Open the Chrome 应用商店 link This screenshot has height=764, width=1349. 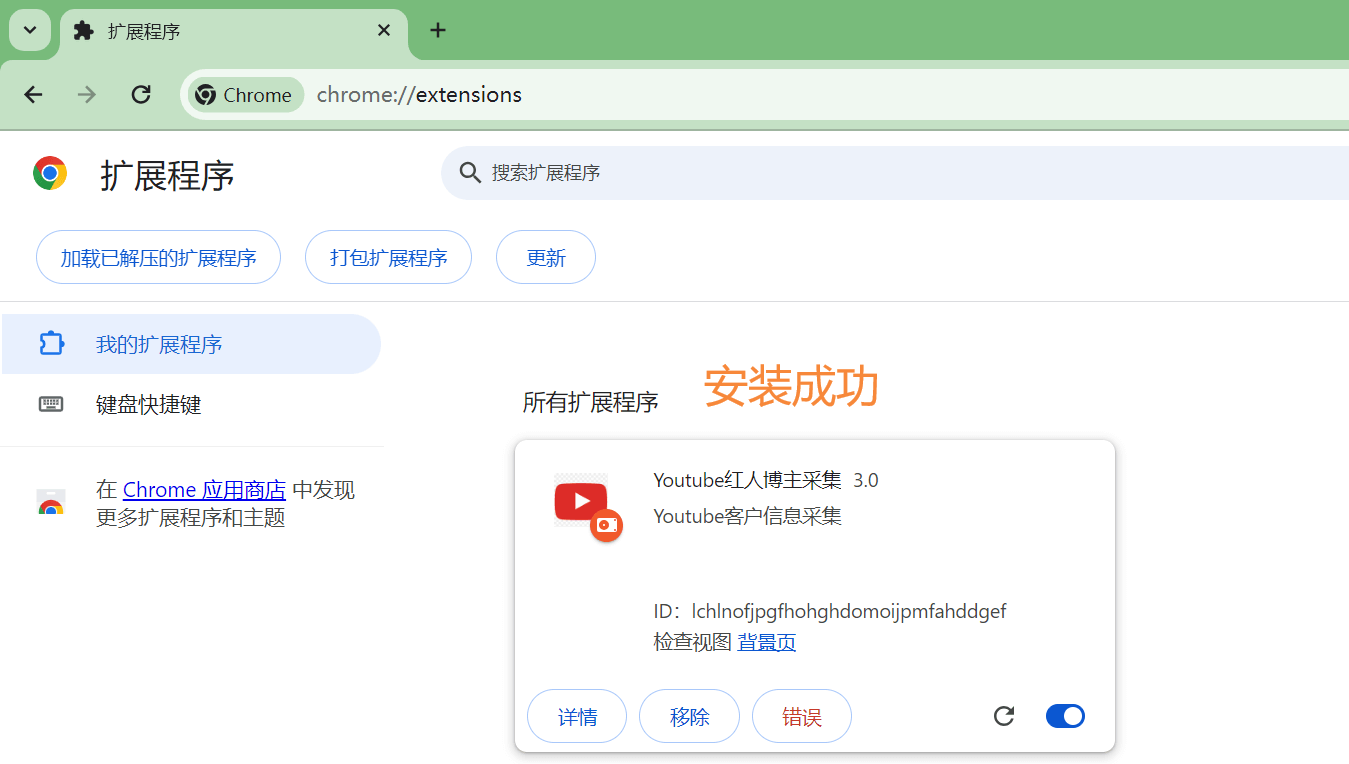coord(204,490)
